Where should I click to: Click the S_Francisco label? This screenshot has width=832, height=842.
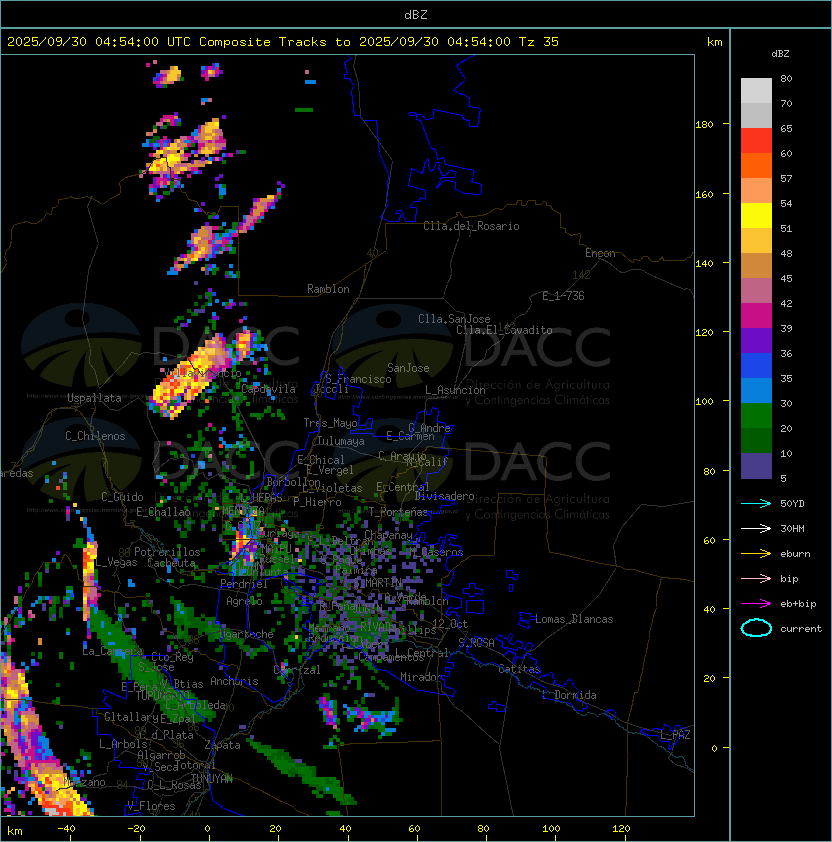[358, 379]
